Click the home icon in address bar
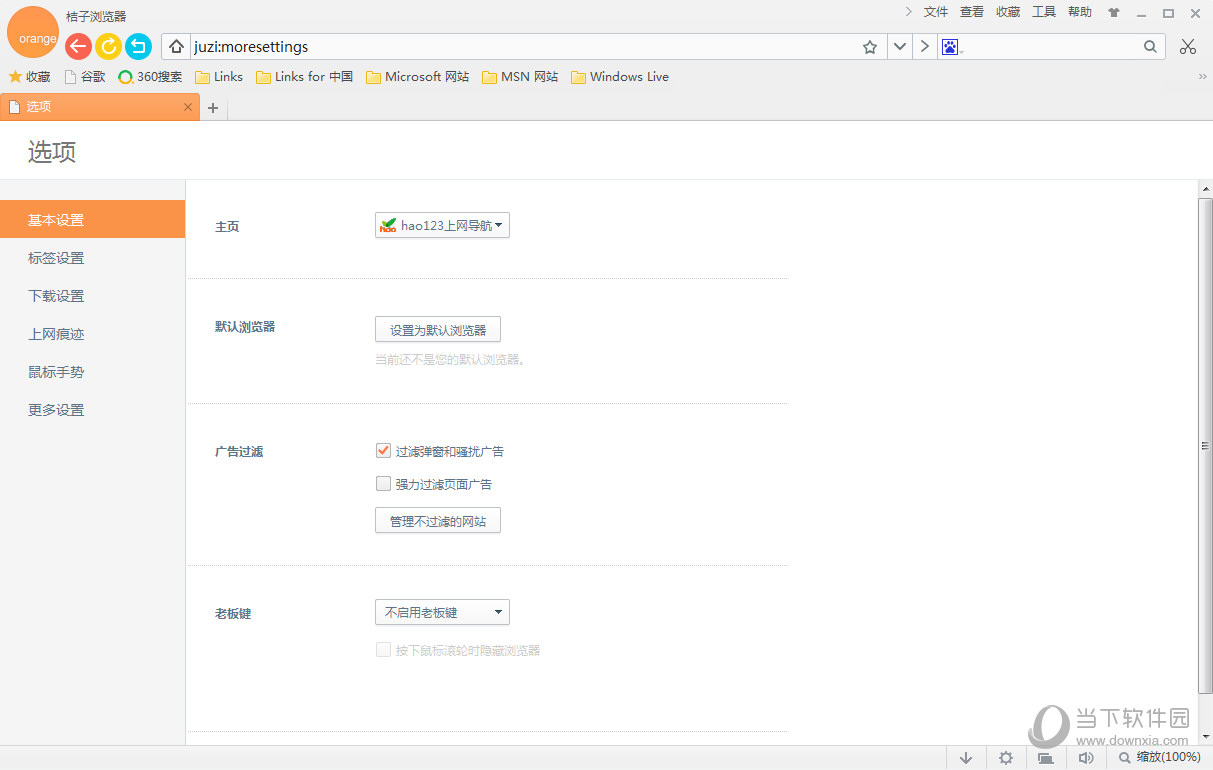This screenshot has height=770, width=1213. pyautogui.click(x=176, y=47)
